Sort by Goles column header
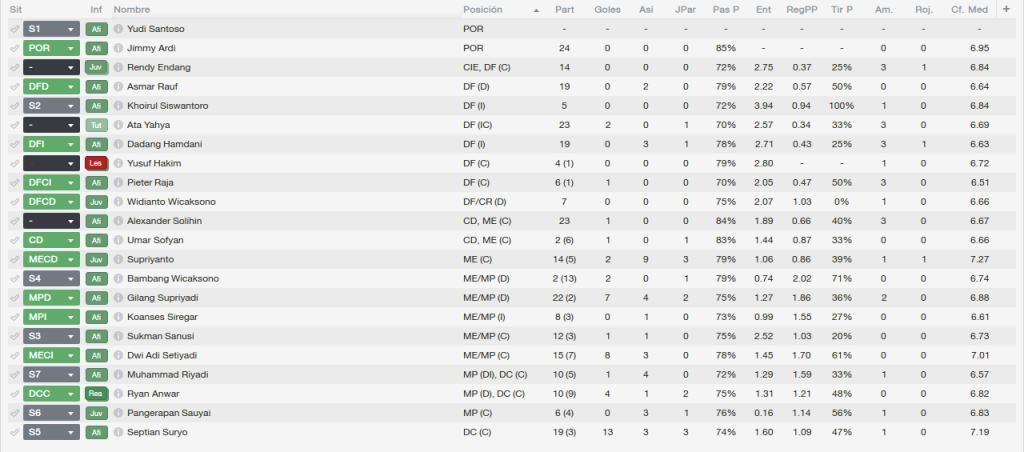 click(607, 10)
